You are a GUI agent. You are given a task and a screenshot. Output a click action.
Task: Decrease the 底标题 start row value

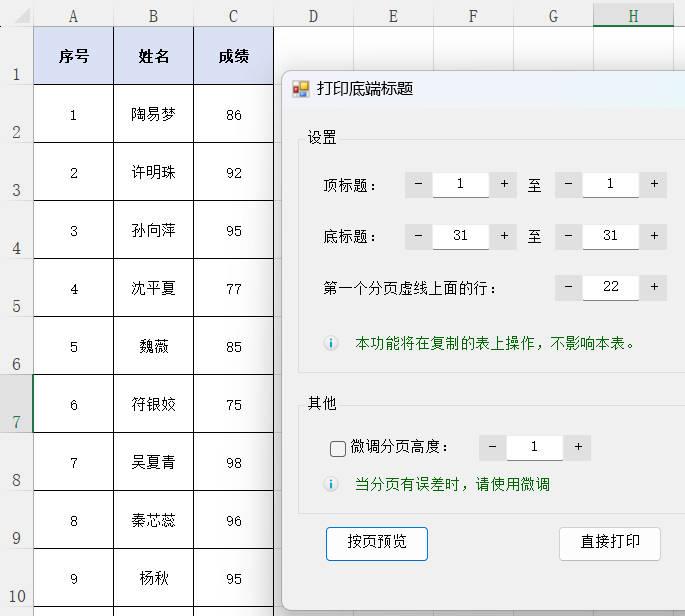(418, 236)
